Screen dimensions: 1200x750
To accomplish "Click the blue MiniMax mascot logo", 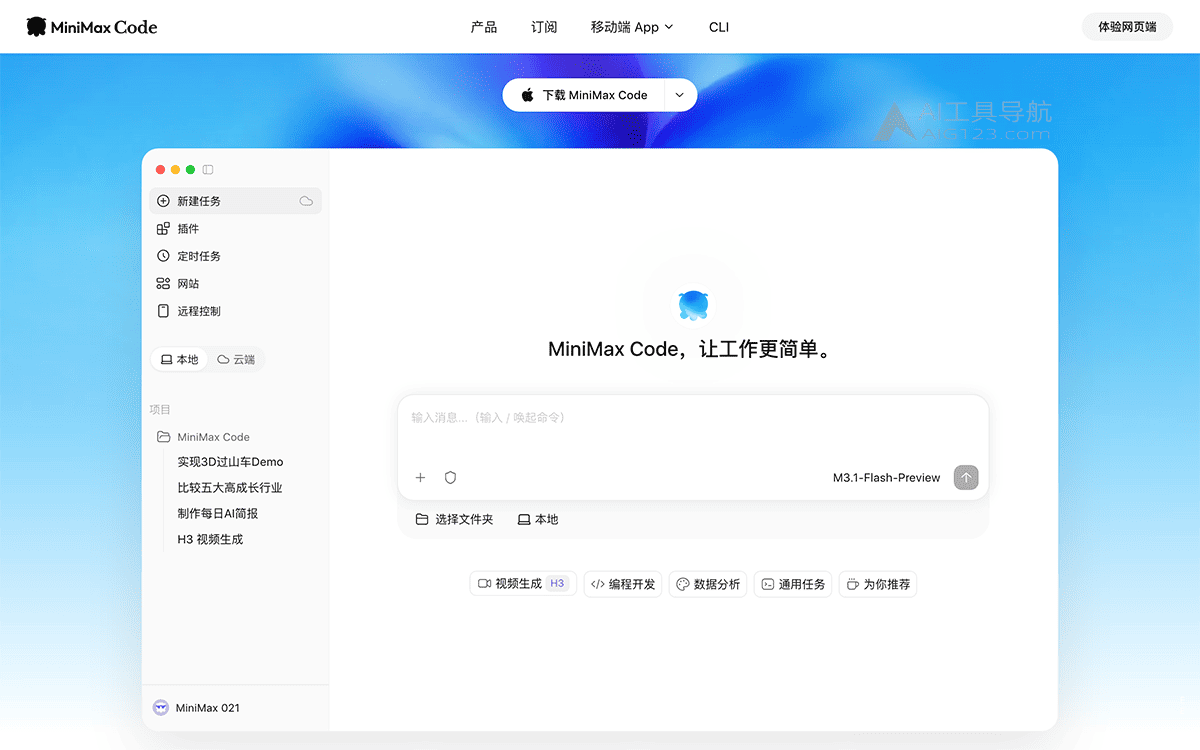I will coord(693,304).
